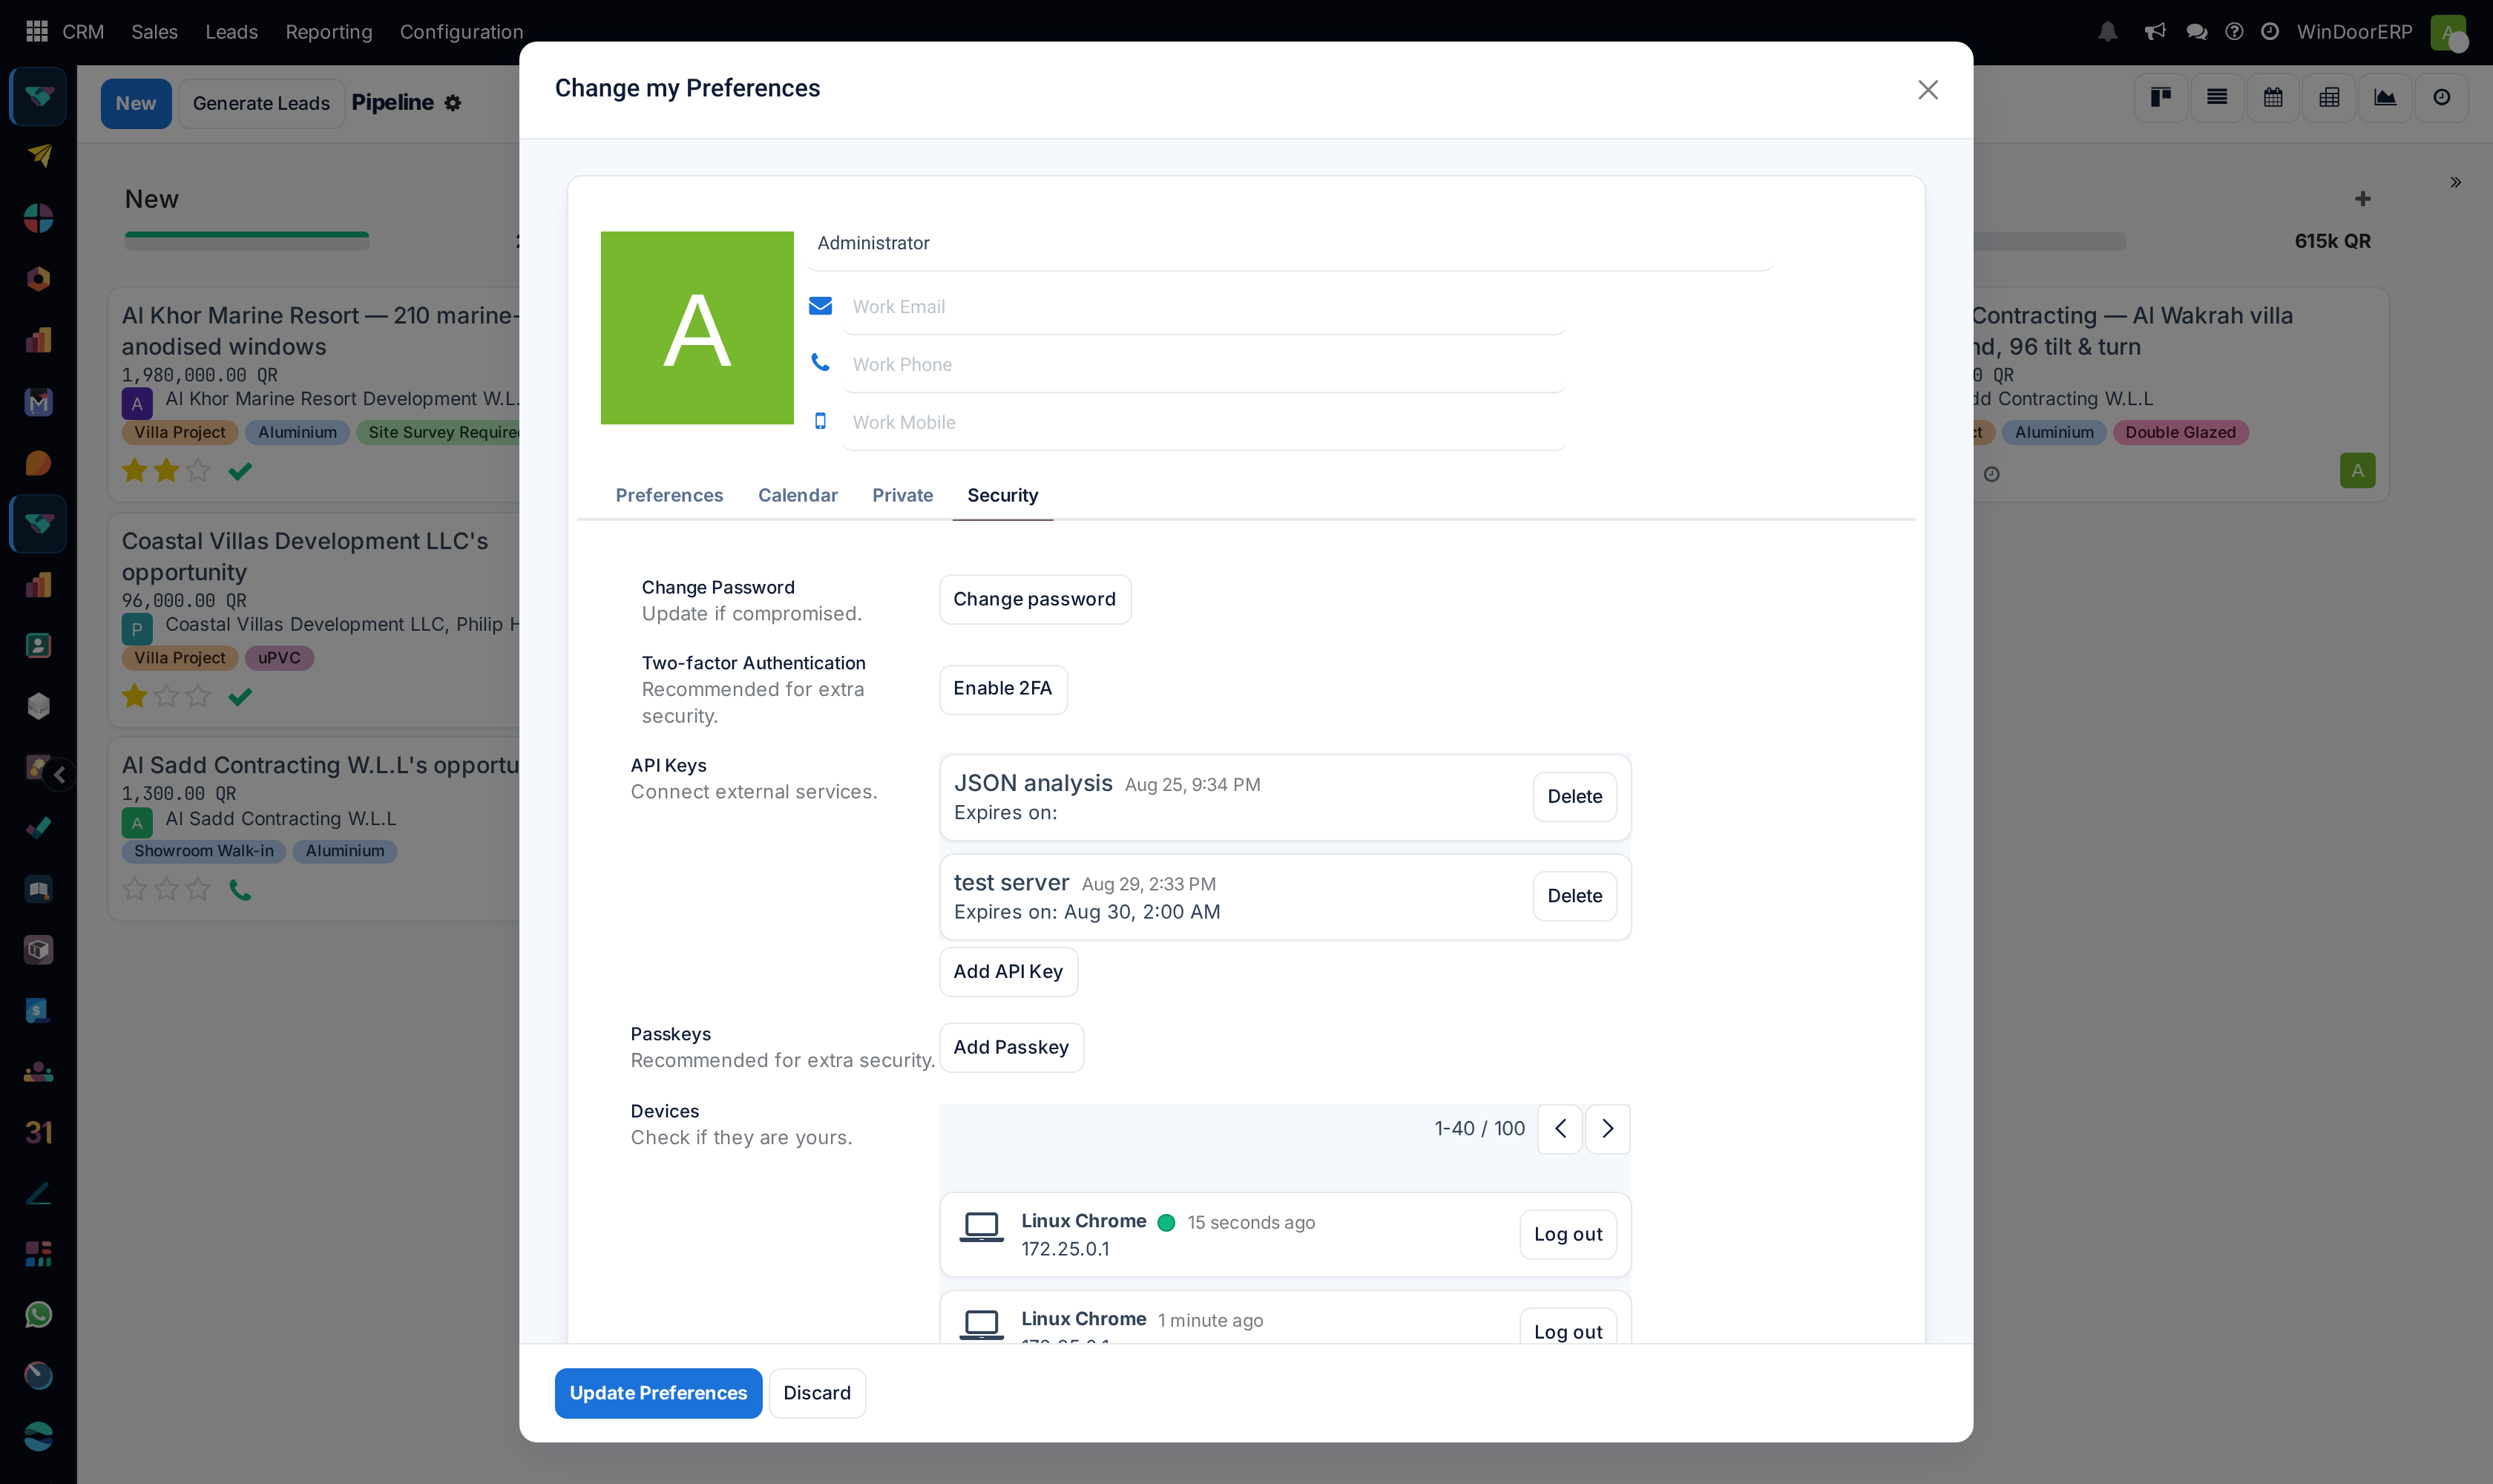Open the apps grid menu icon
Image resolution: width=2493 pixels, height=1484 pixels.
(37, 31)
